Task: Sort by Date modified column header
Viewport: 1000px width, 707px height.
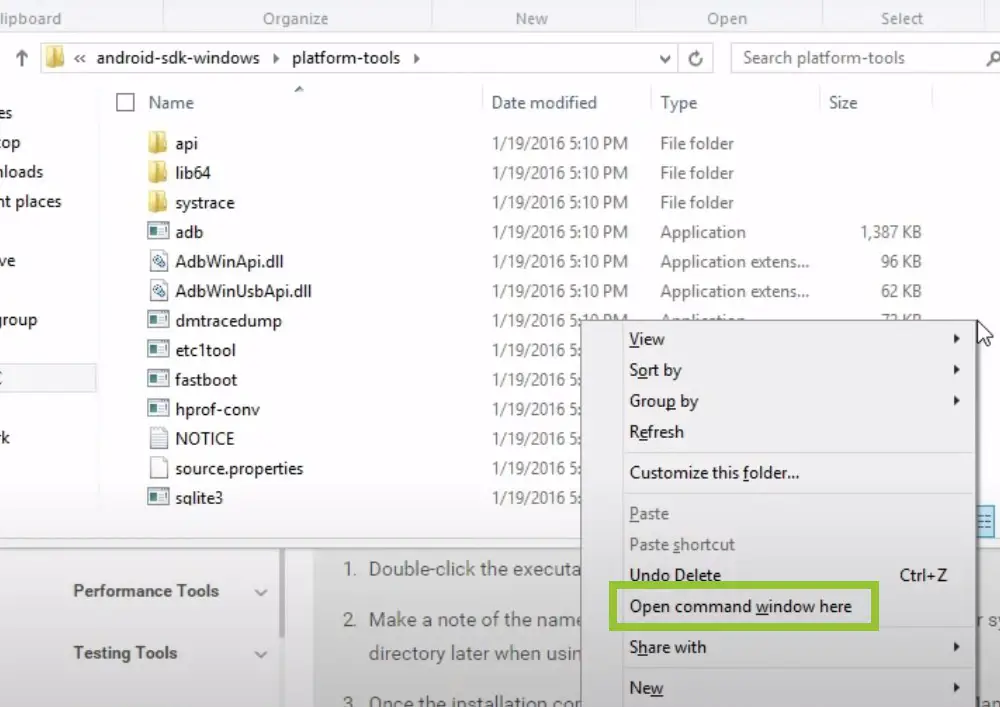Action: point(544,103)
